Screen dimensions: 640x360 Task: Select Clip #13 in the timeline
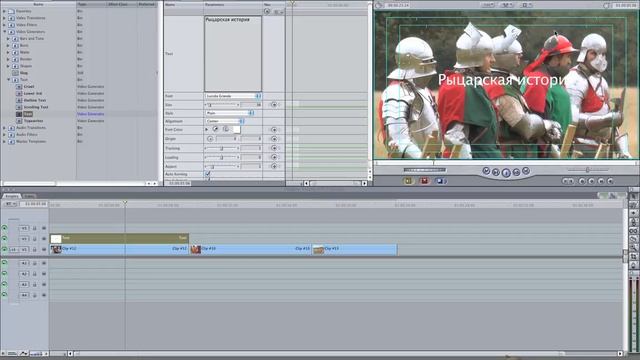355,249
